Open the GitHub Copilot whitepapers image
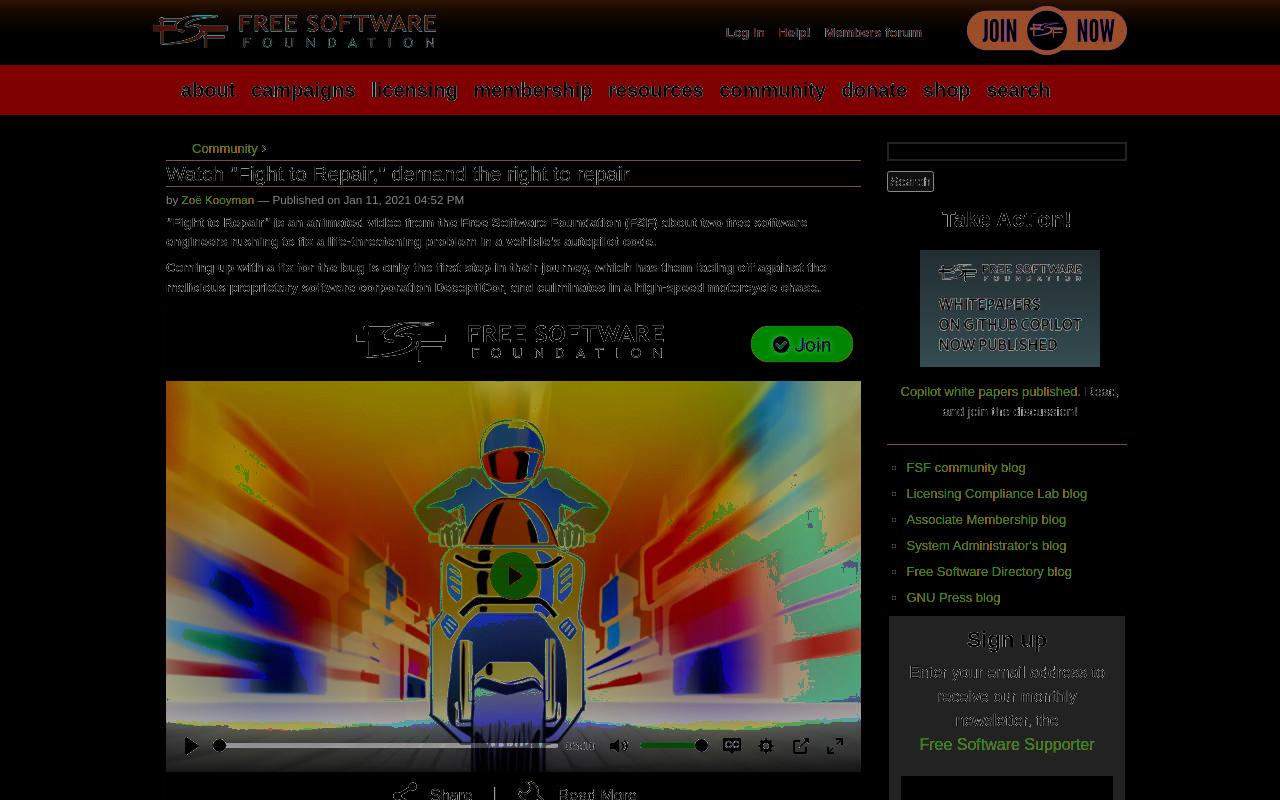The width and height of the screenshot is (1280, 800). (x=1010, y=308)
